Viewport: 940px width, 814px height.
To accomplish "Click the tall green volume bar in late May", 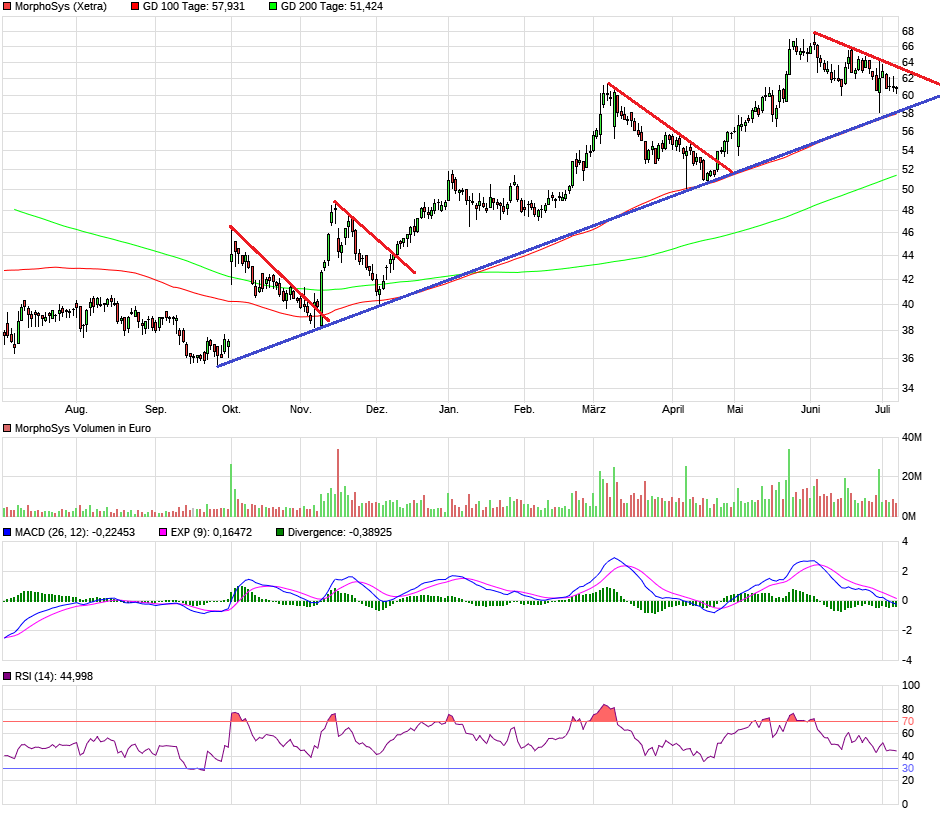I will click(x=789, y=483).
